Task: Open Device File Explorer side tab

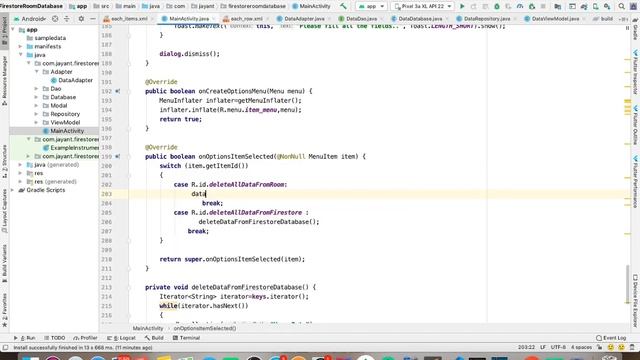Action: click(636, 300)
